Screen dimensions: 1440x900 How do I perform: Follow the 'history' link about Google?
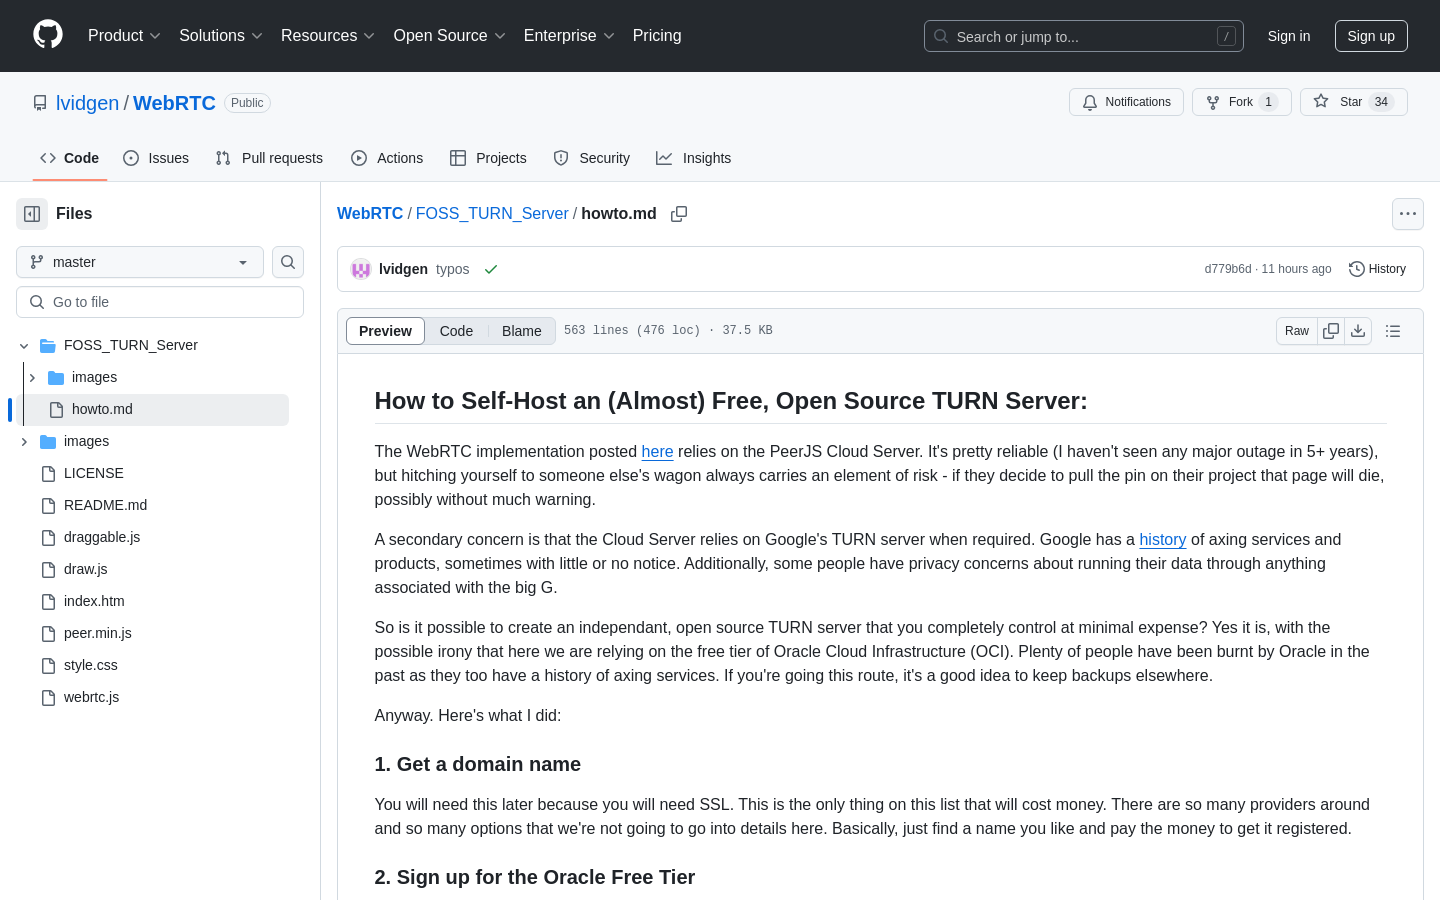click(1162, 540)
